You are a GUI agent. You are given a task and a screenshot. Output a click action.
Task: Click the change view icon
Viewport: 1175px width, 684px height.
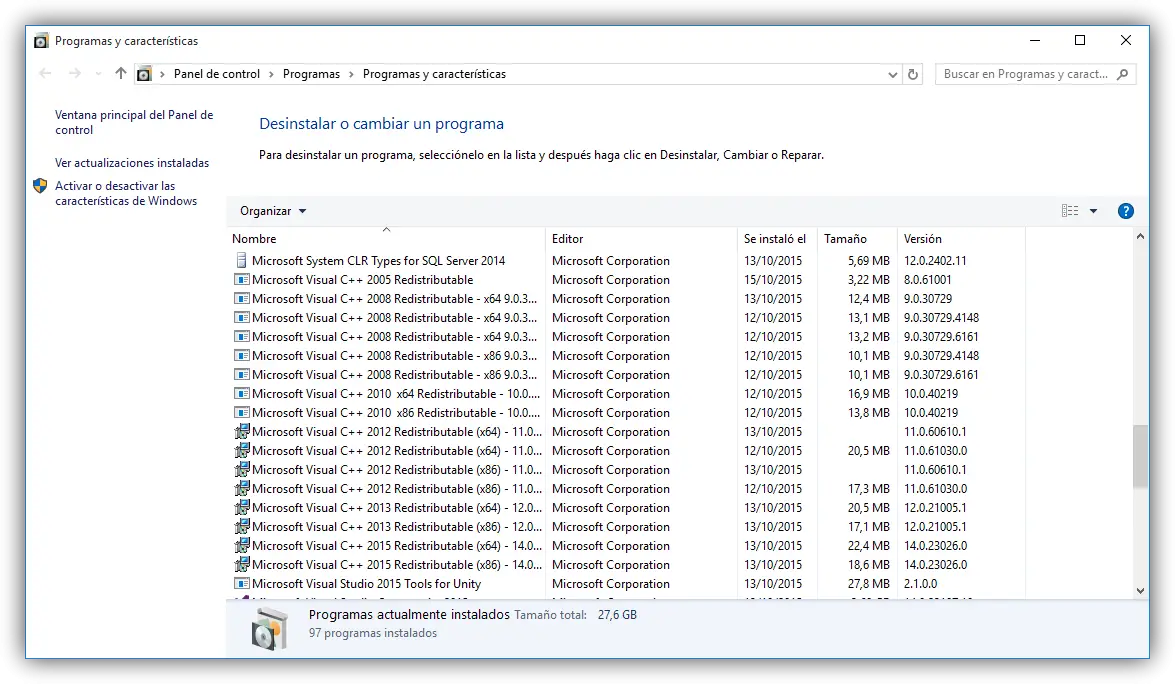pos(1070,211)
